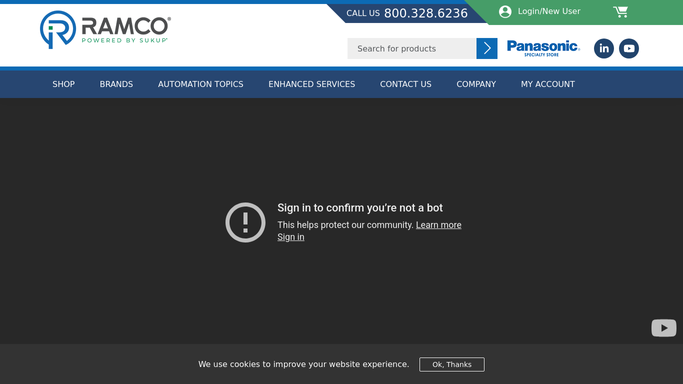Click the LinkedIn social icon
This screenshot has width=683, height=384.
click(604, 48)
